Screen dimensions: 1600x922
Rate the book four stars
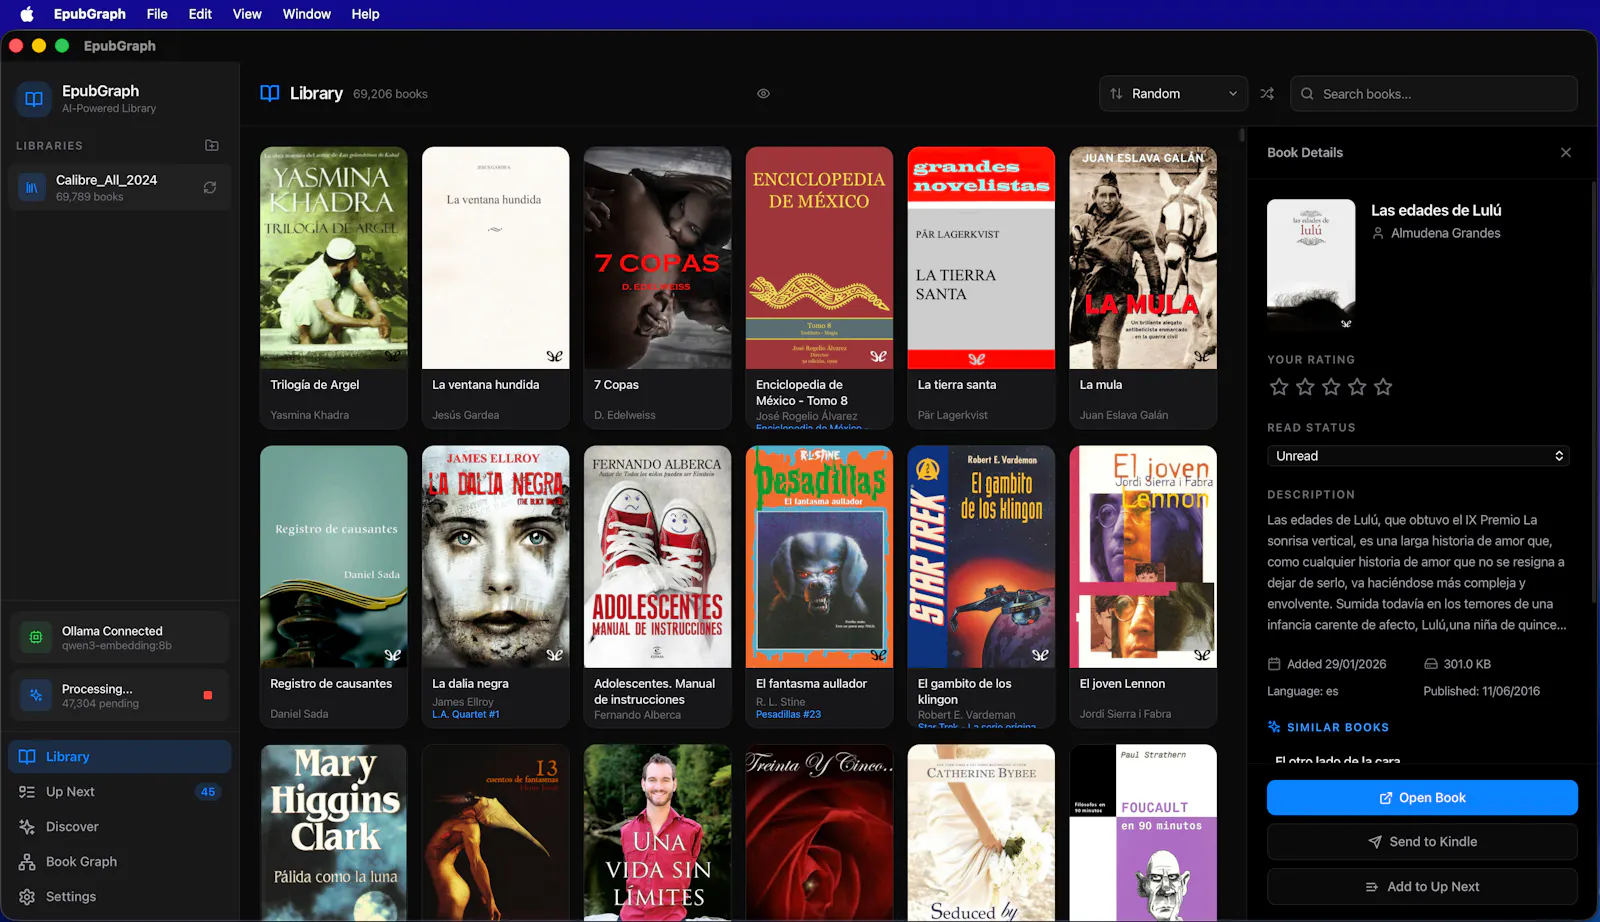click(x=1357, y=386)
